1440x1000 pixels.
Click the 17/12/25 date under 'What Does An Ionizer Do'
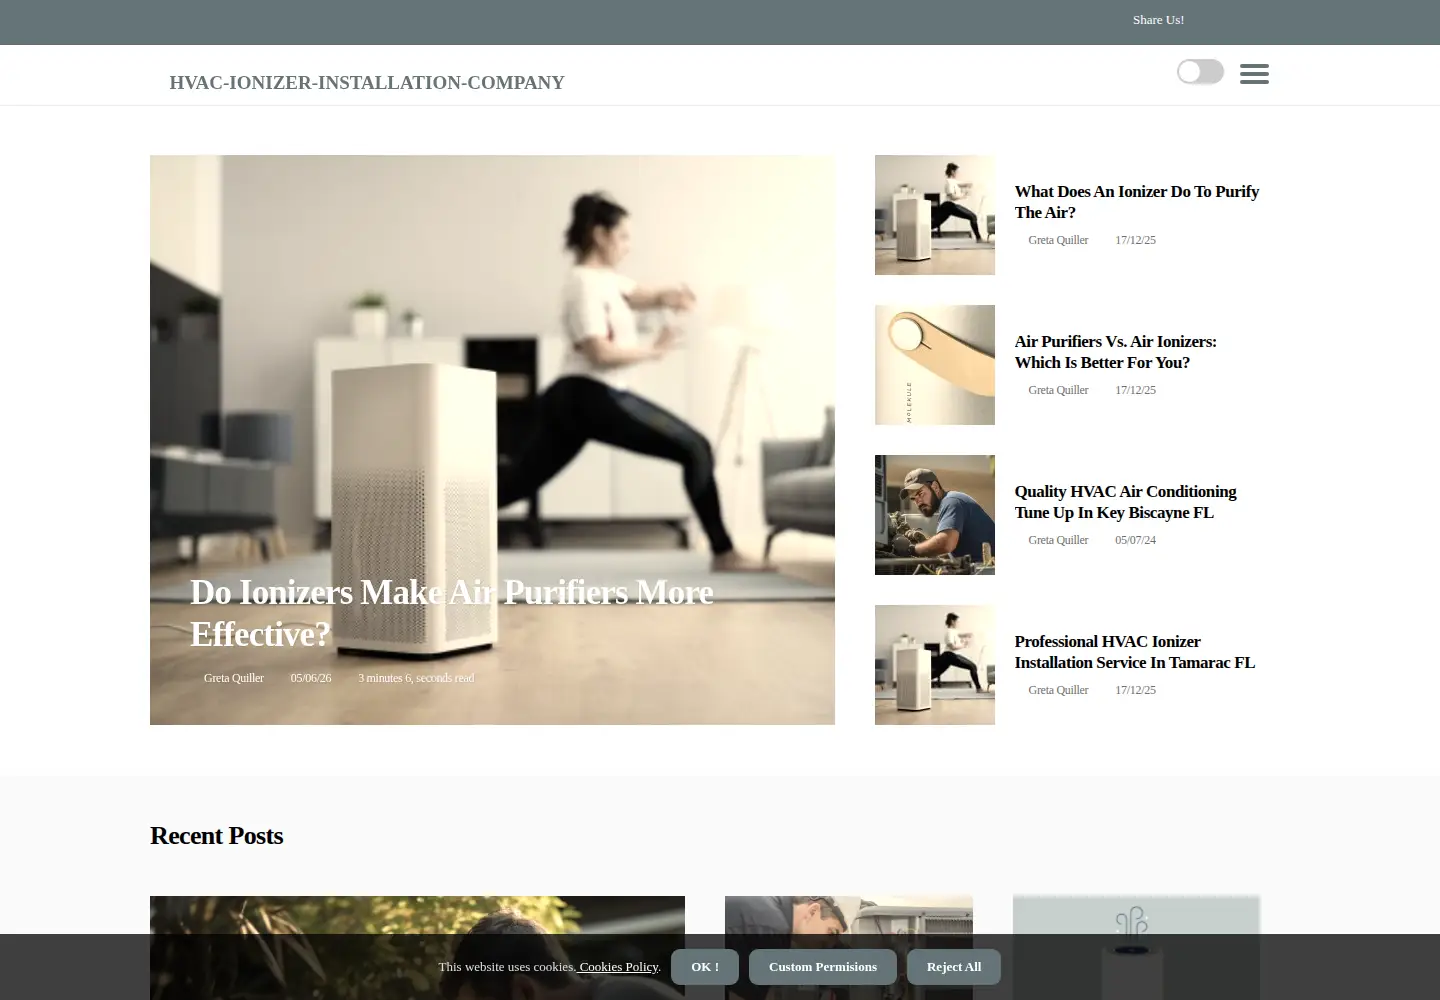1135,240
